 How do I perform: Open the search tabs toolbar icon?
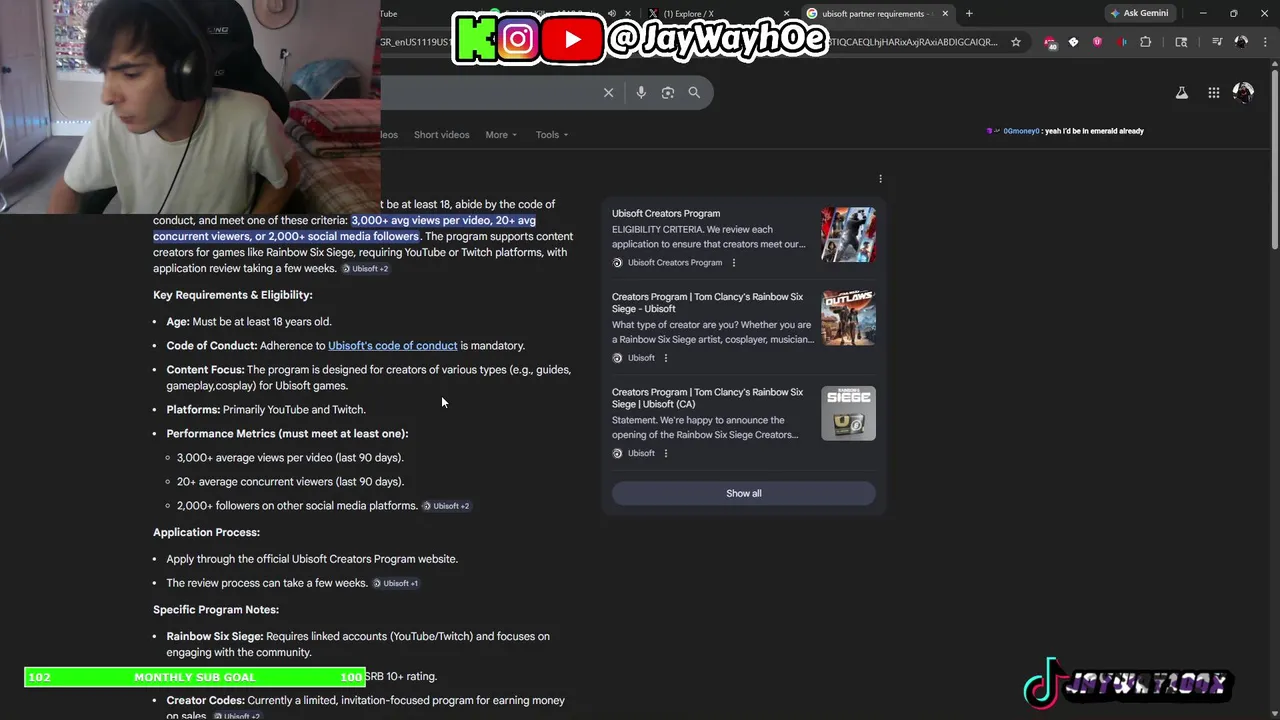pyautogui.click(x=1181, y=42)
